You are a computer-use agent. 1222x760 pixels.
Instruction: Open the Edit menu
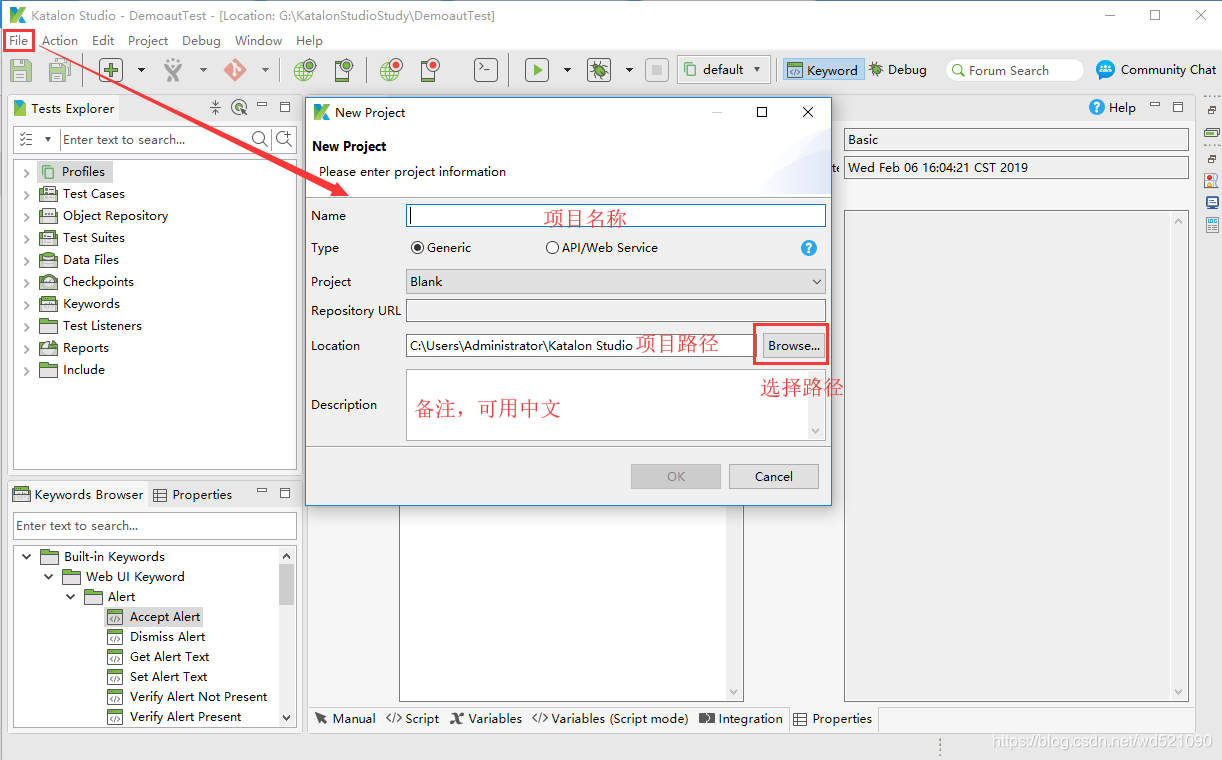coord(103,41)
